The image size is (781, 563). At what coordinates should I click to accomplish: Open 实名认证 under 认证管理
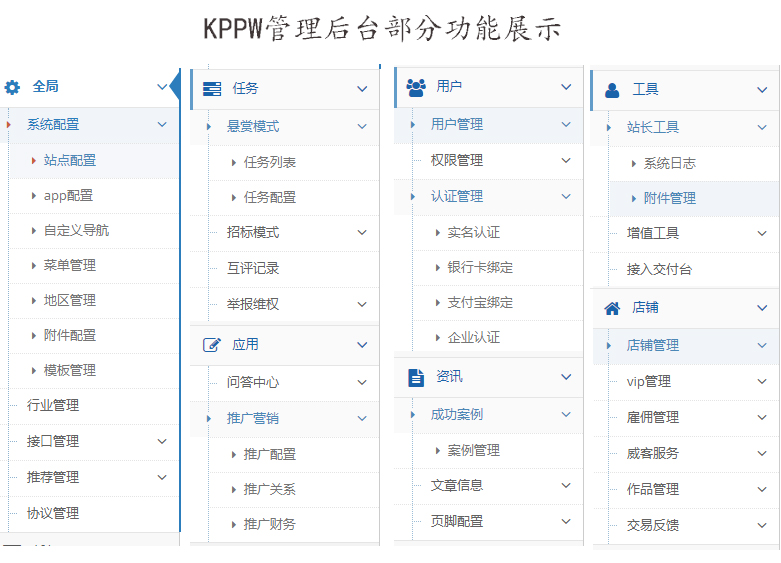(473, 232)
